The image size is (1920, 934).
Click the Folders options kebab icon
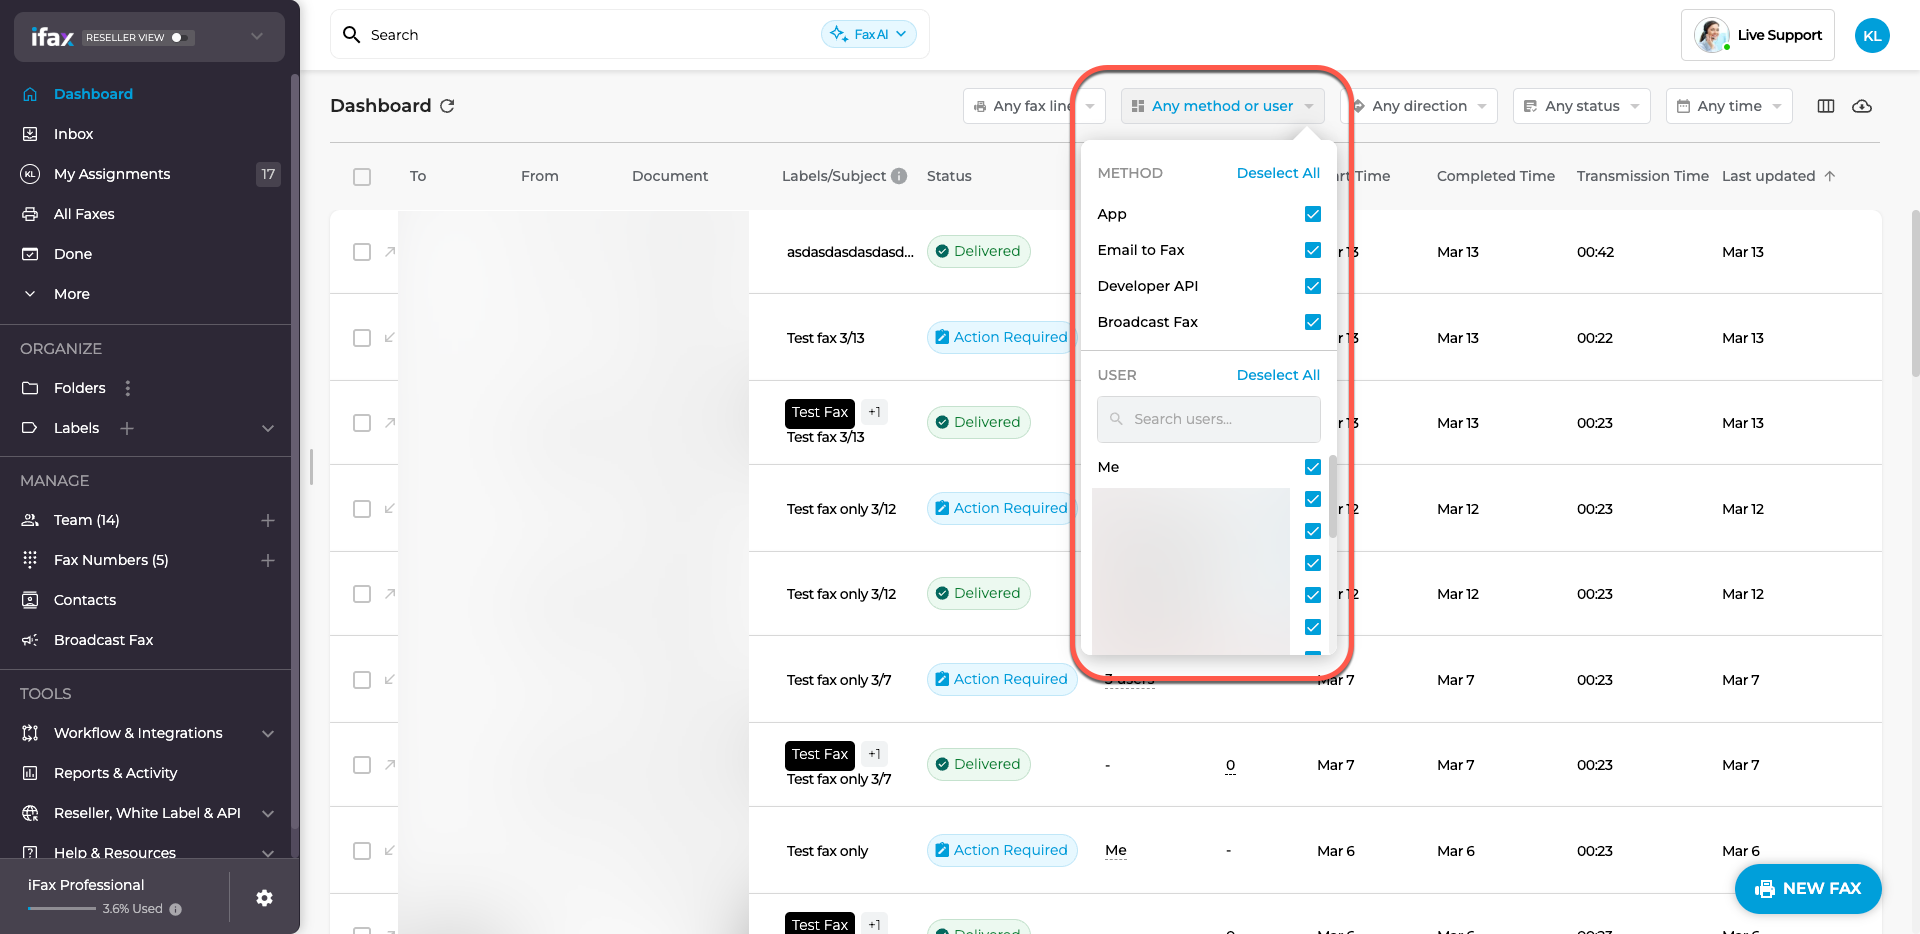(127, 388)
